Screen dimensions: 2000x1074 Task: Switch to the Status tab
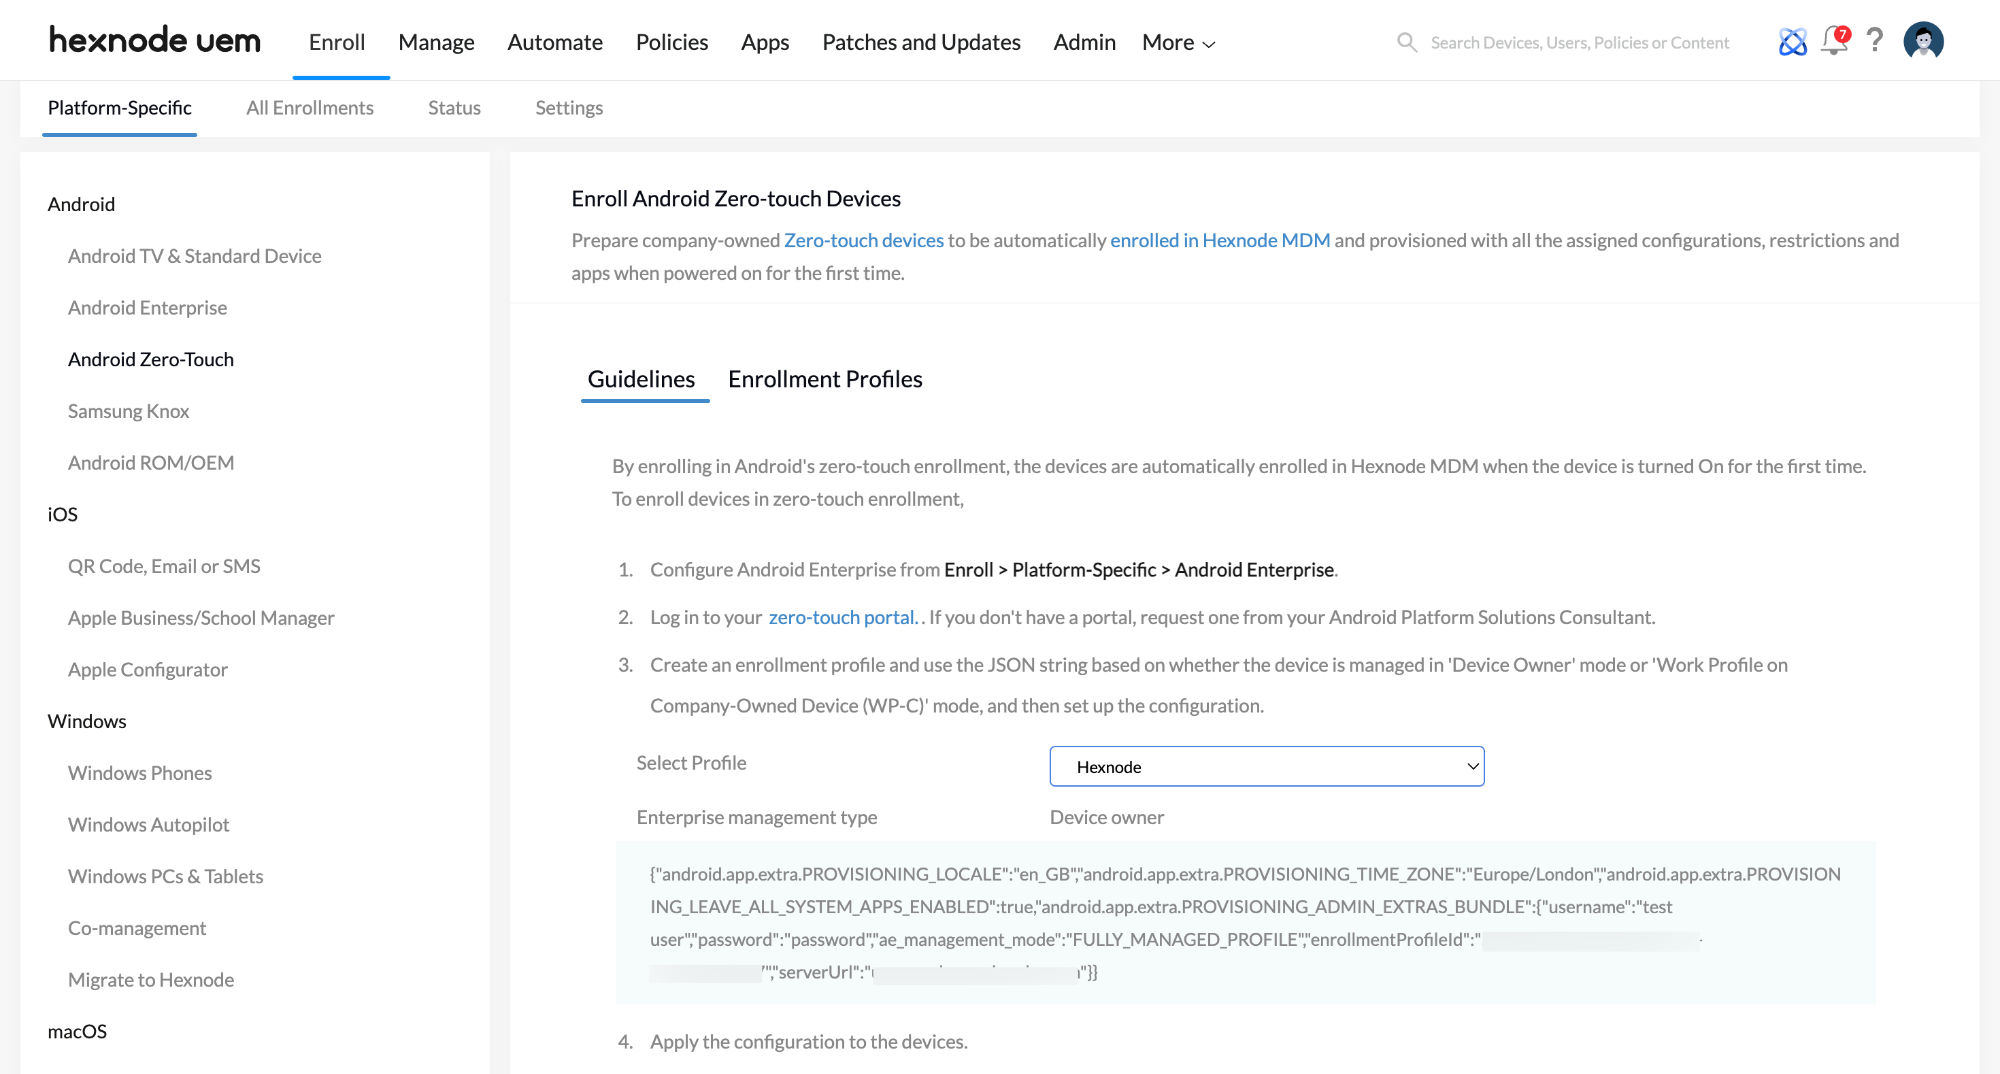[454, 108]
